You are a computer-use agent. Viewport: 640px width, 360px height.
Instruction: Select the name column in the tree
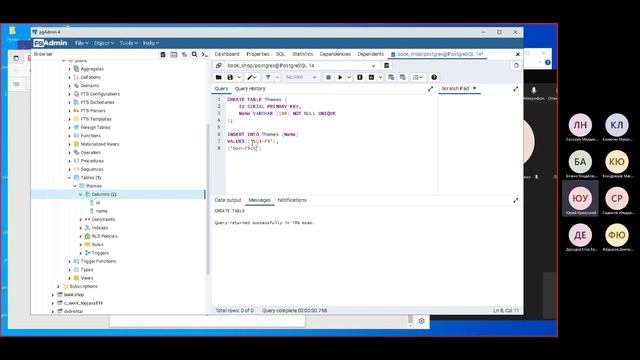point(101,211)
